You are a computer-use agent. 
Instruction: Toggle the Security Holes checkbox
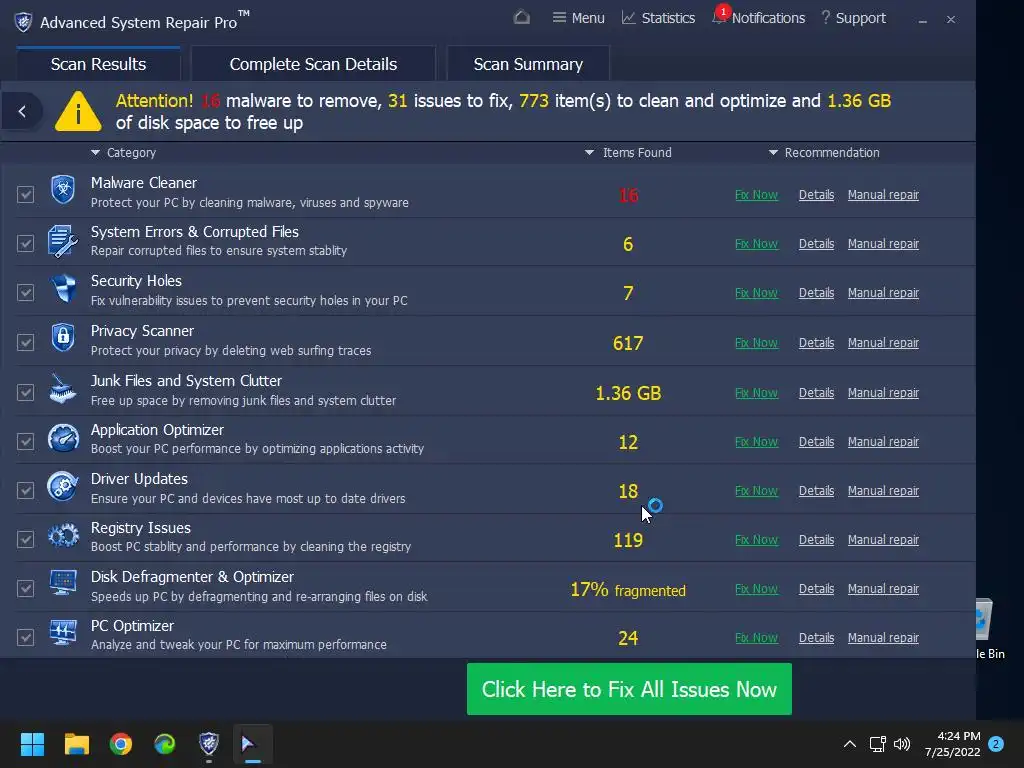[x=25, y=292]
